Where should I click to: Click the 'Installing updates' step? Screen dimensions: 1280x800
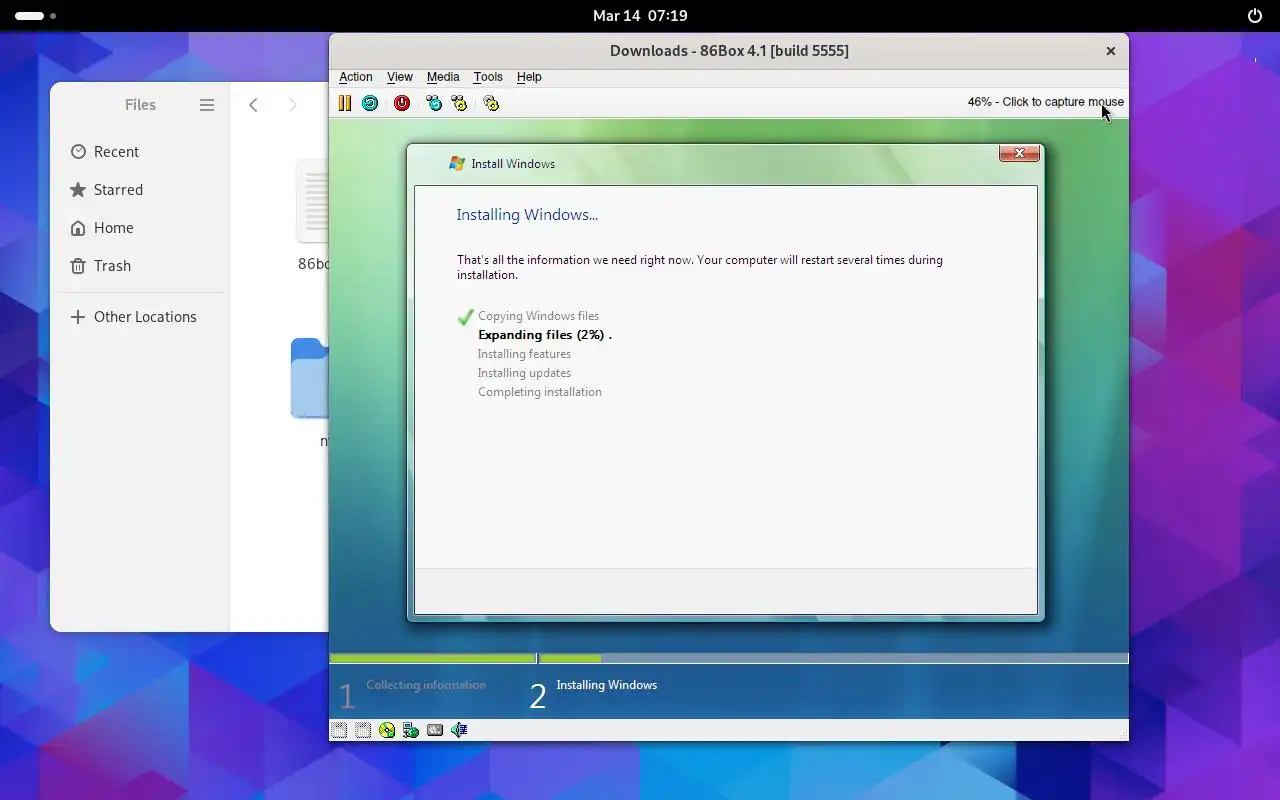point(524,373)
